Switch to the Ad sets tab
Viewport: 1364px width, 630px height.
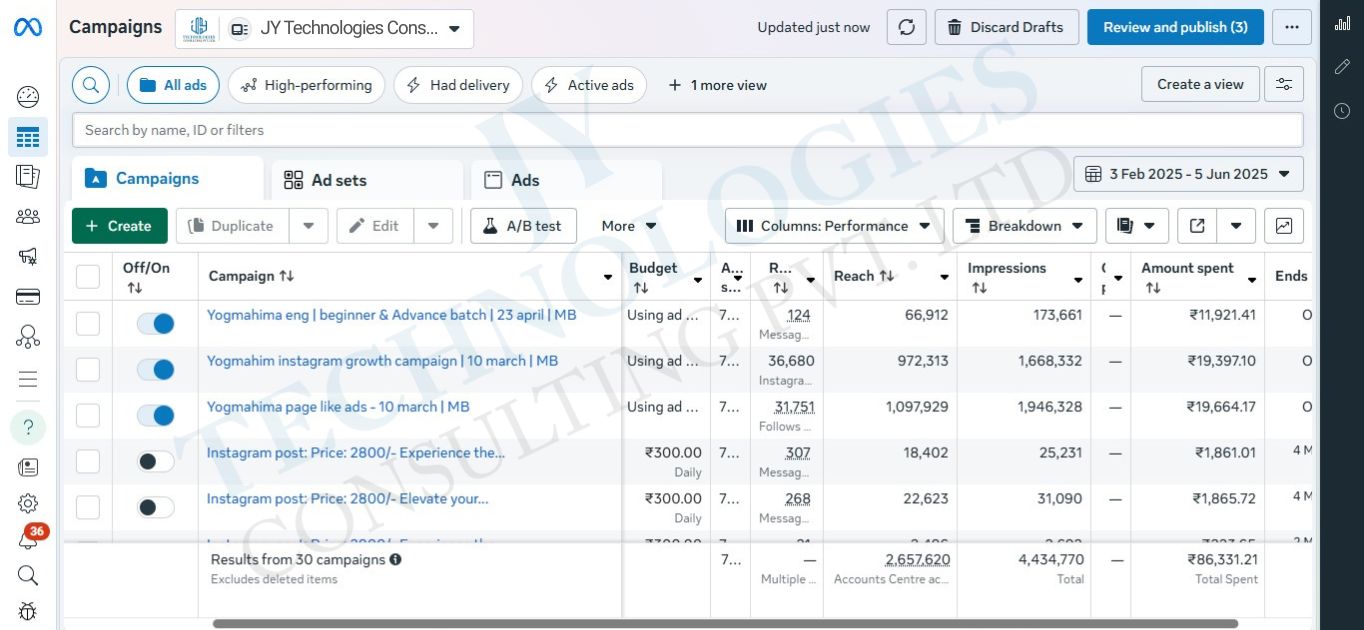[x=367, y=180]
